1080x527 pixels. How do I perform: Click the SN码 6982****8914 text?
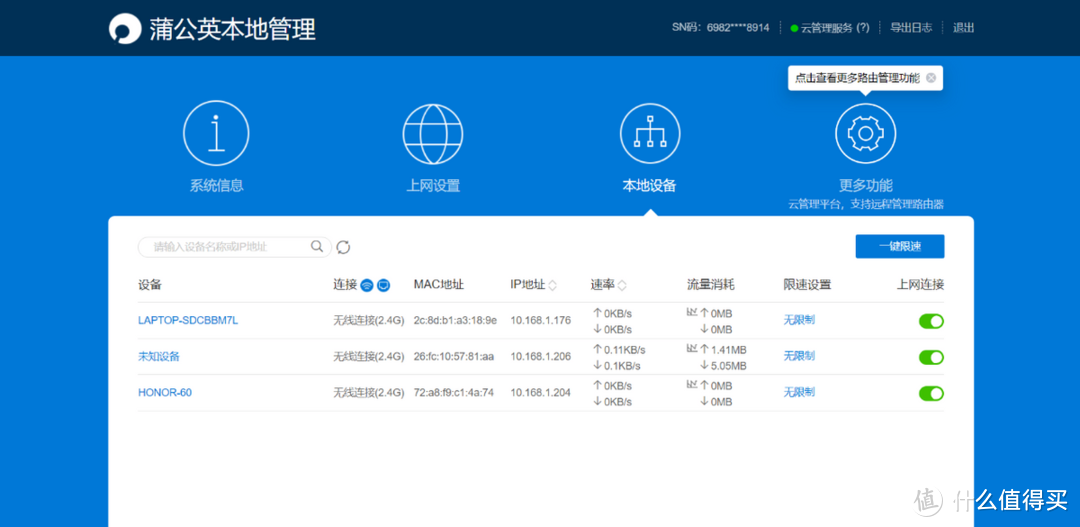pos(720,28)
